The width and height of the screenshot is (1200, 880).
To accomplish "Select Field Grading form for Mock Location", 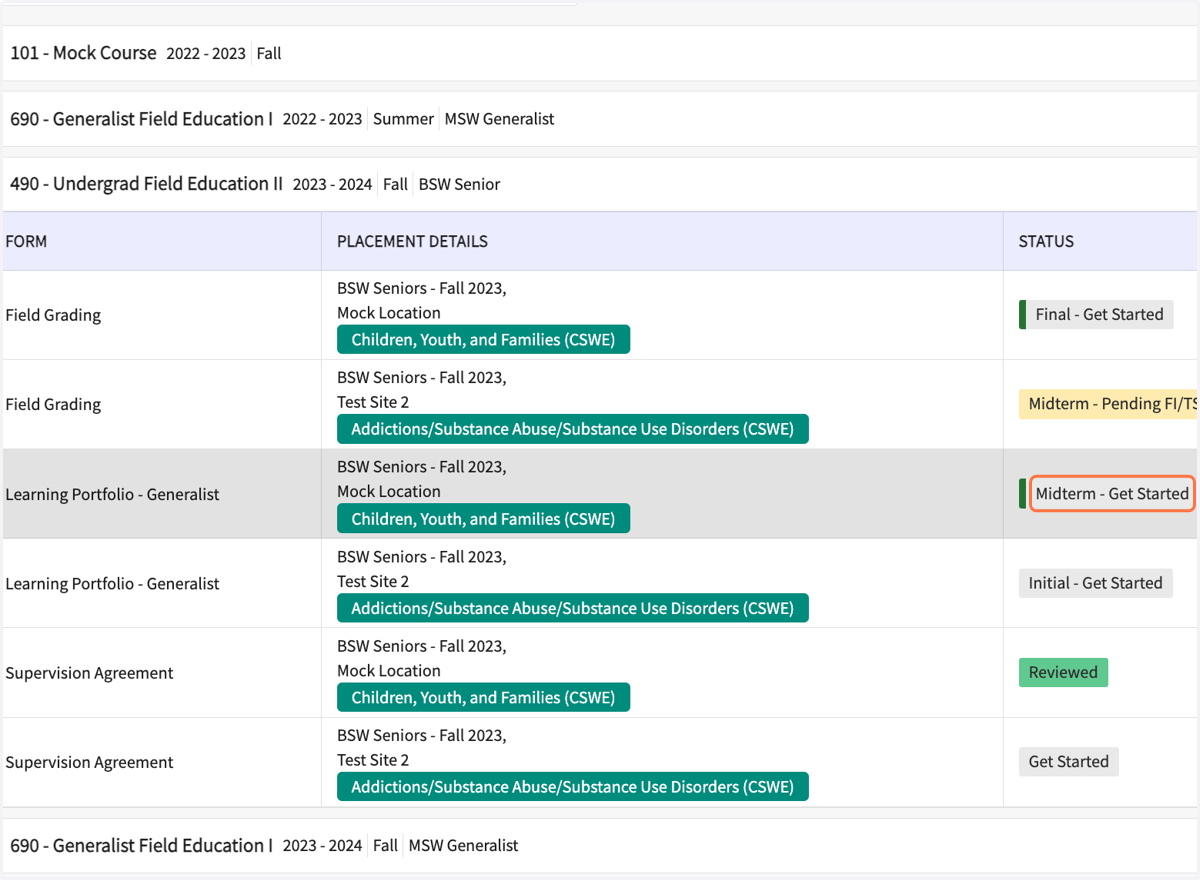I will point(53,315).
